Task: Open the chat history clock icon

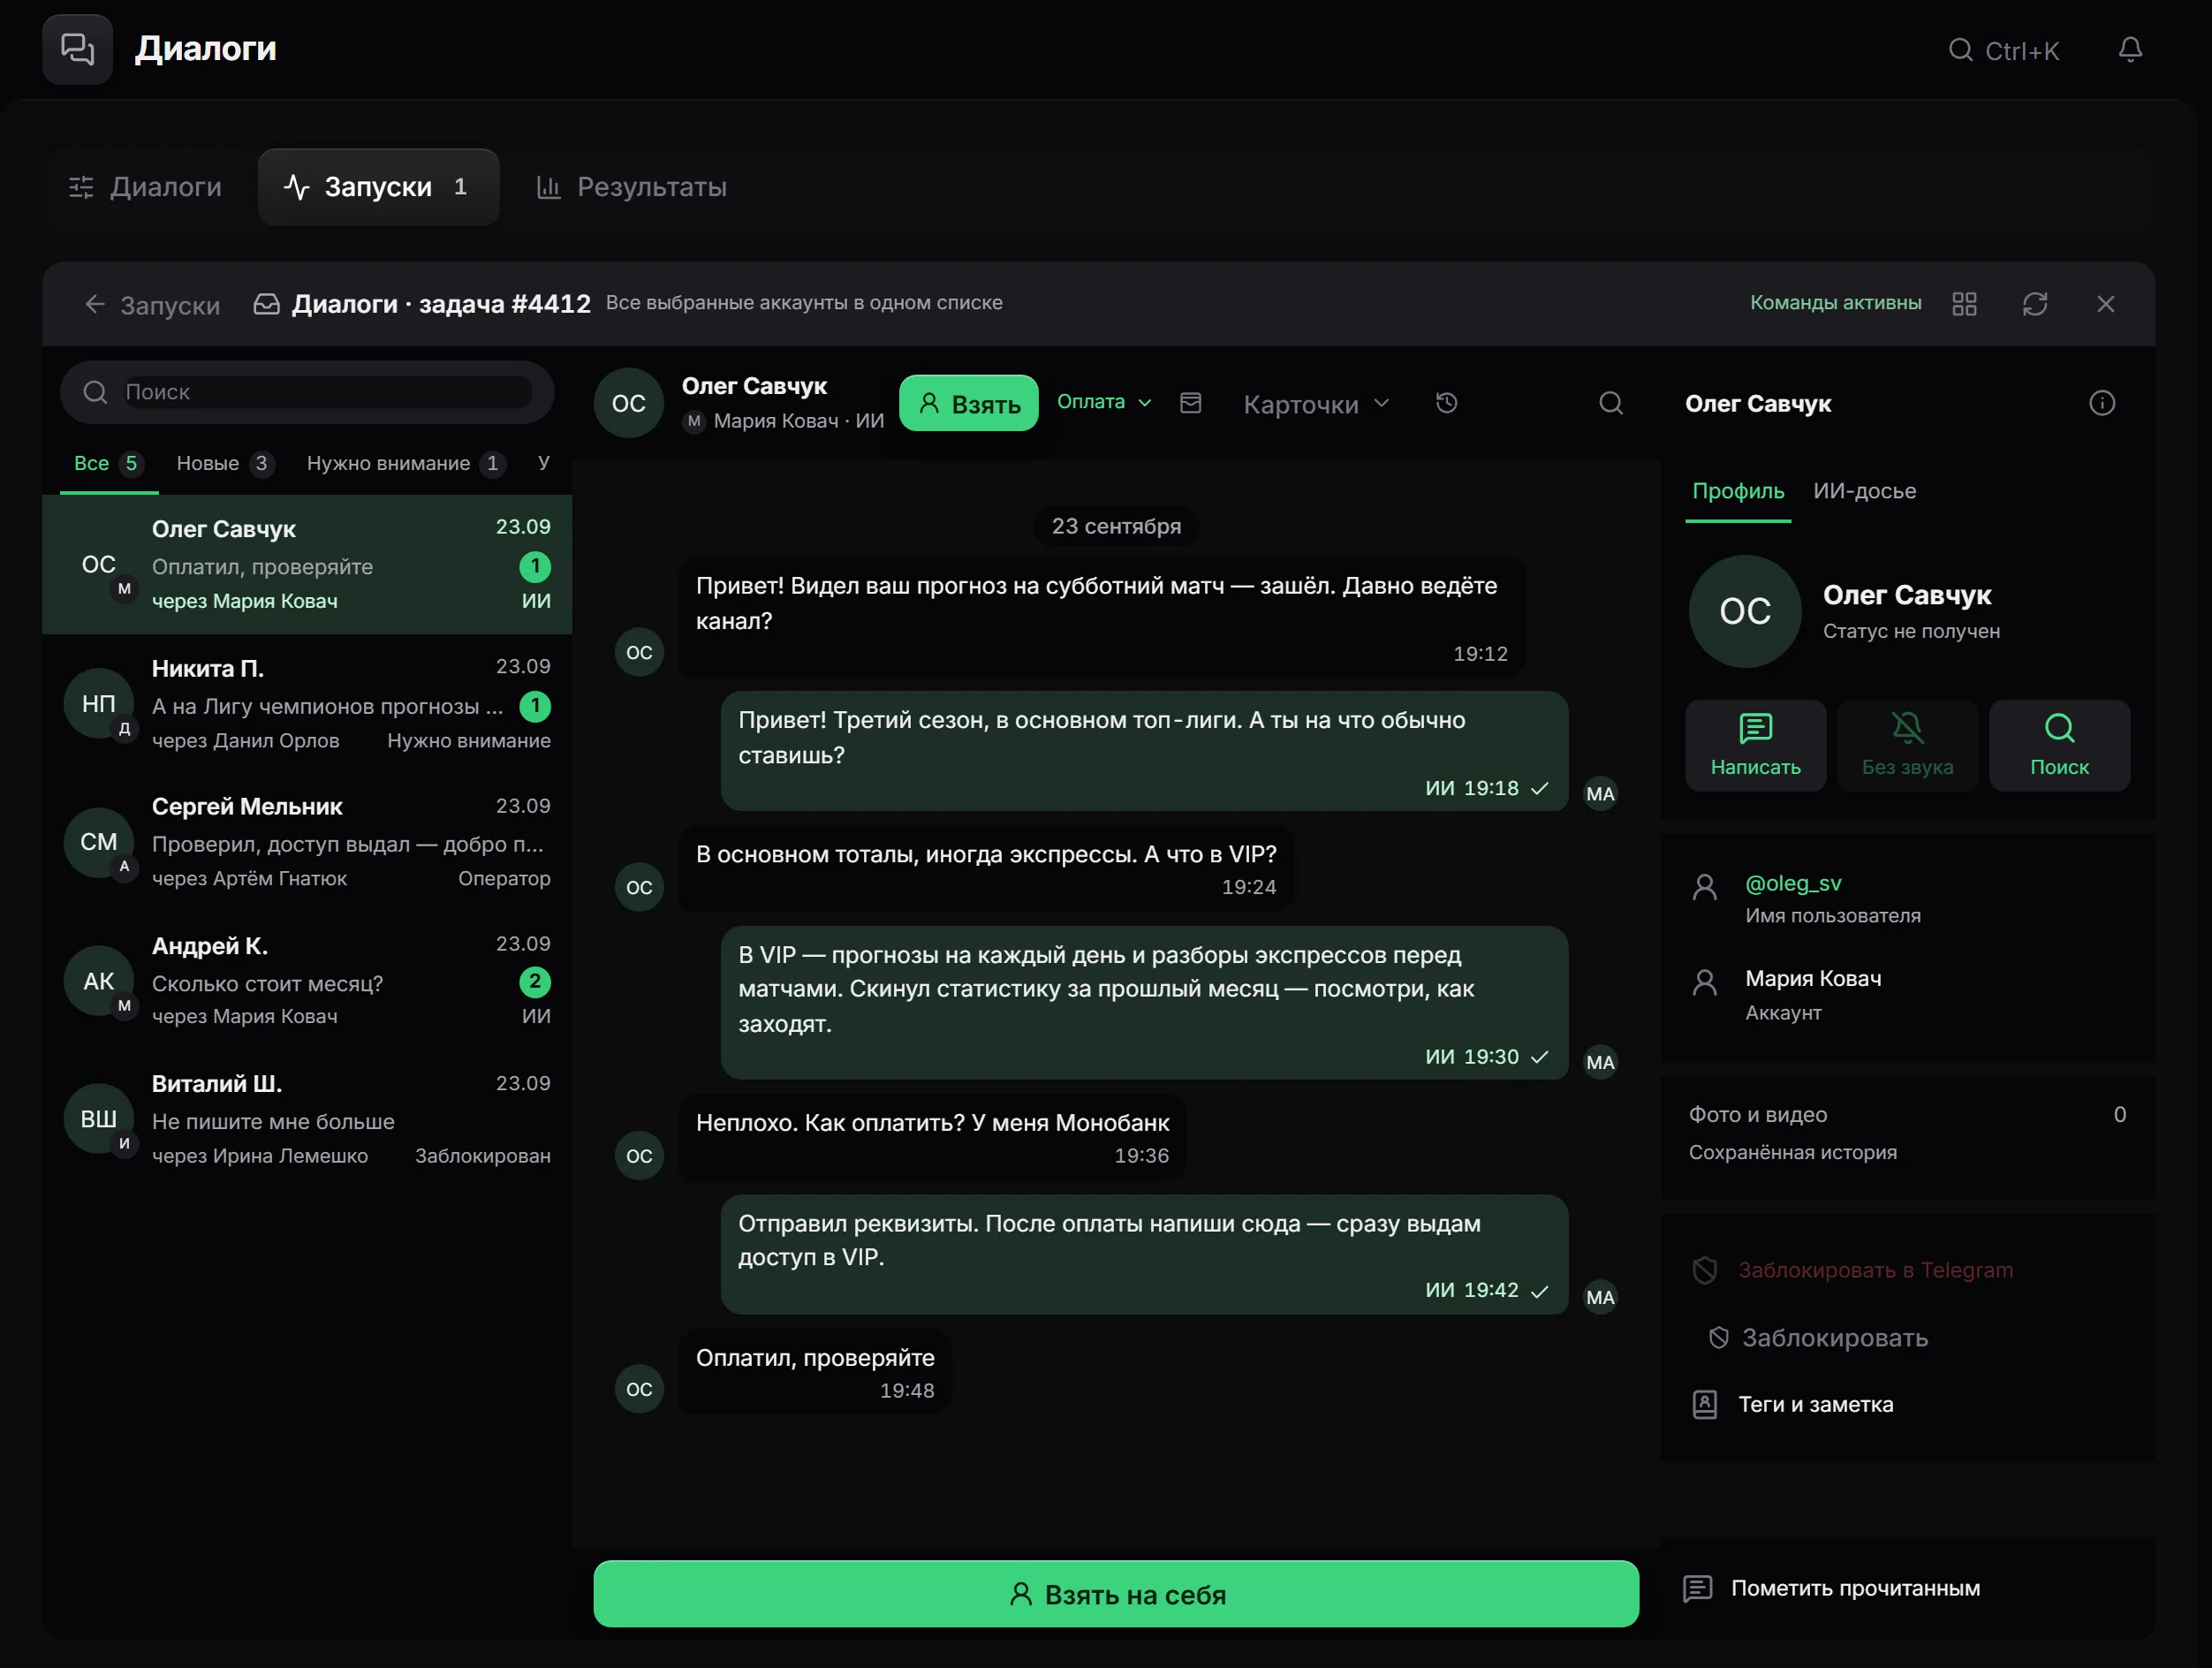Action: click(x=1446, y=403)
